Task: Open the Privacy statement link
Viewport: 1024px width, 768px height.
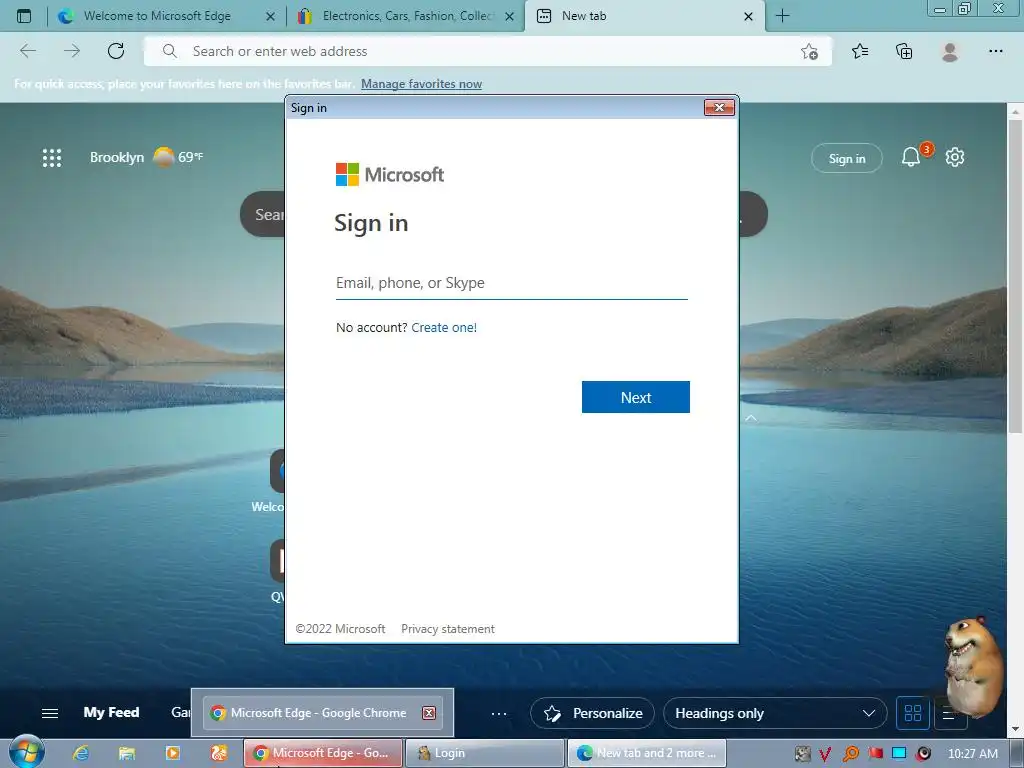Action: 447,629
